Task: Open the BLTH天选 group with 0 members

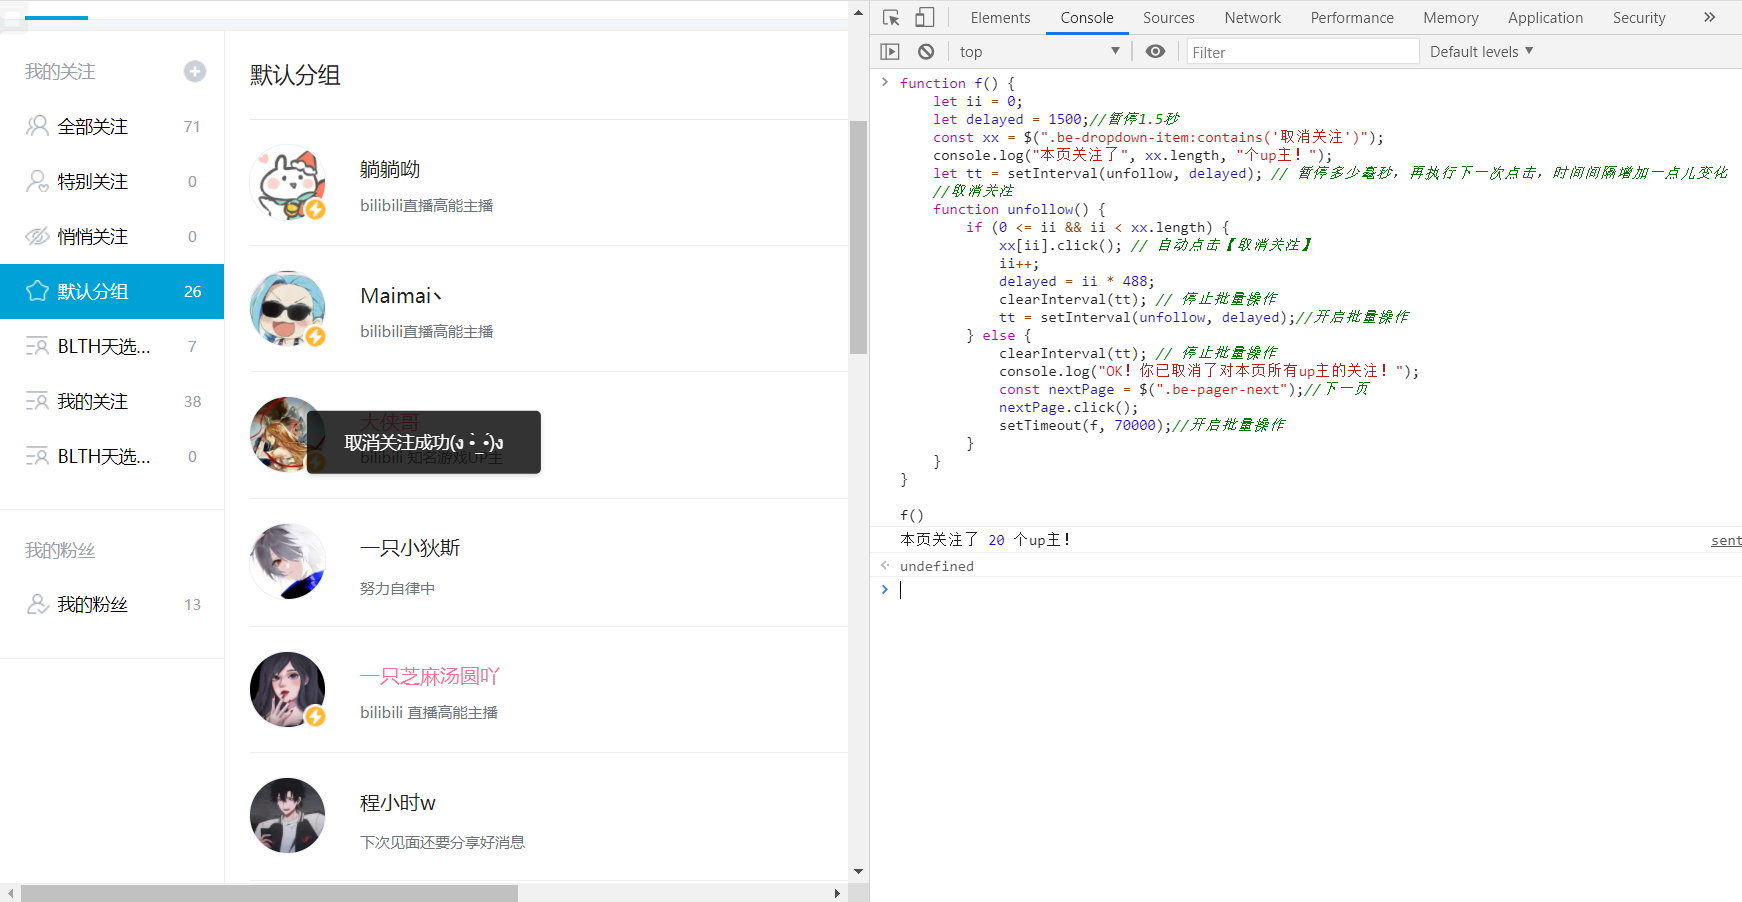Action: click(112, 456)
